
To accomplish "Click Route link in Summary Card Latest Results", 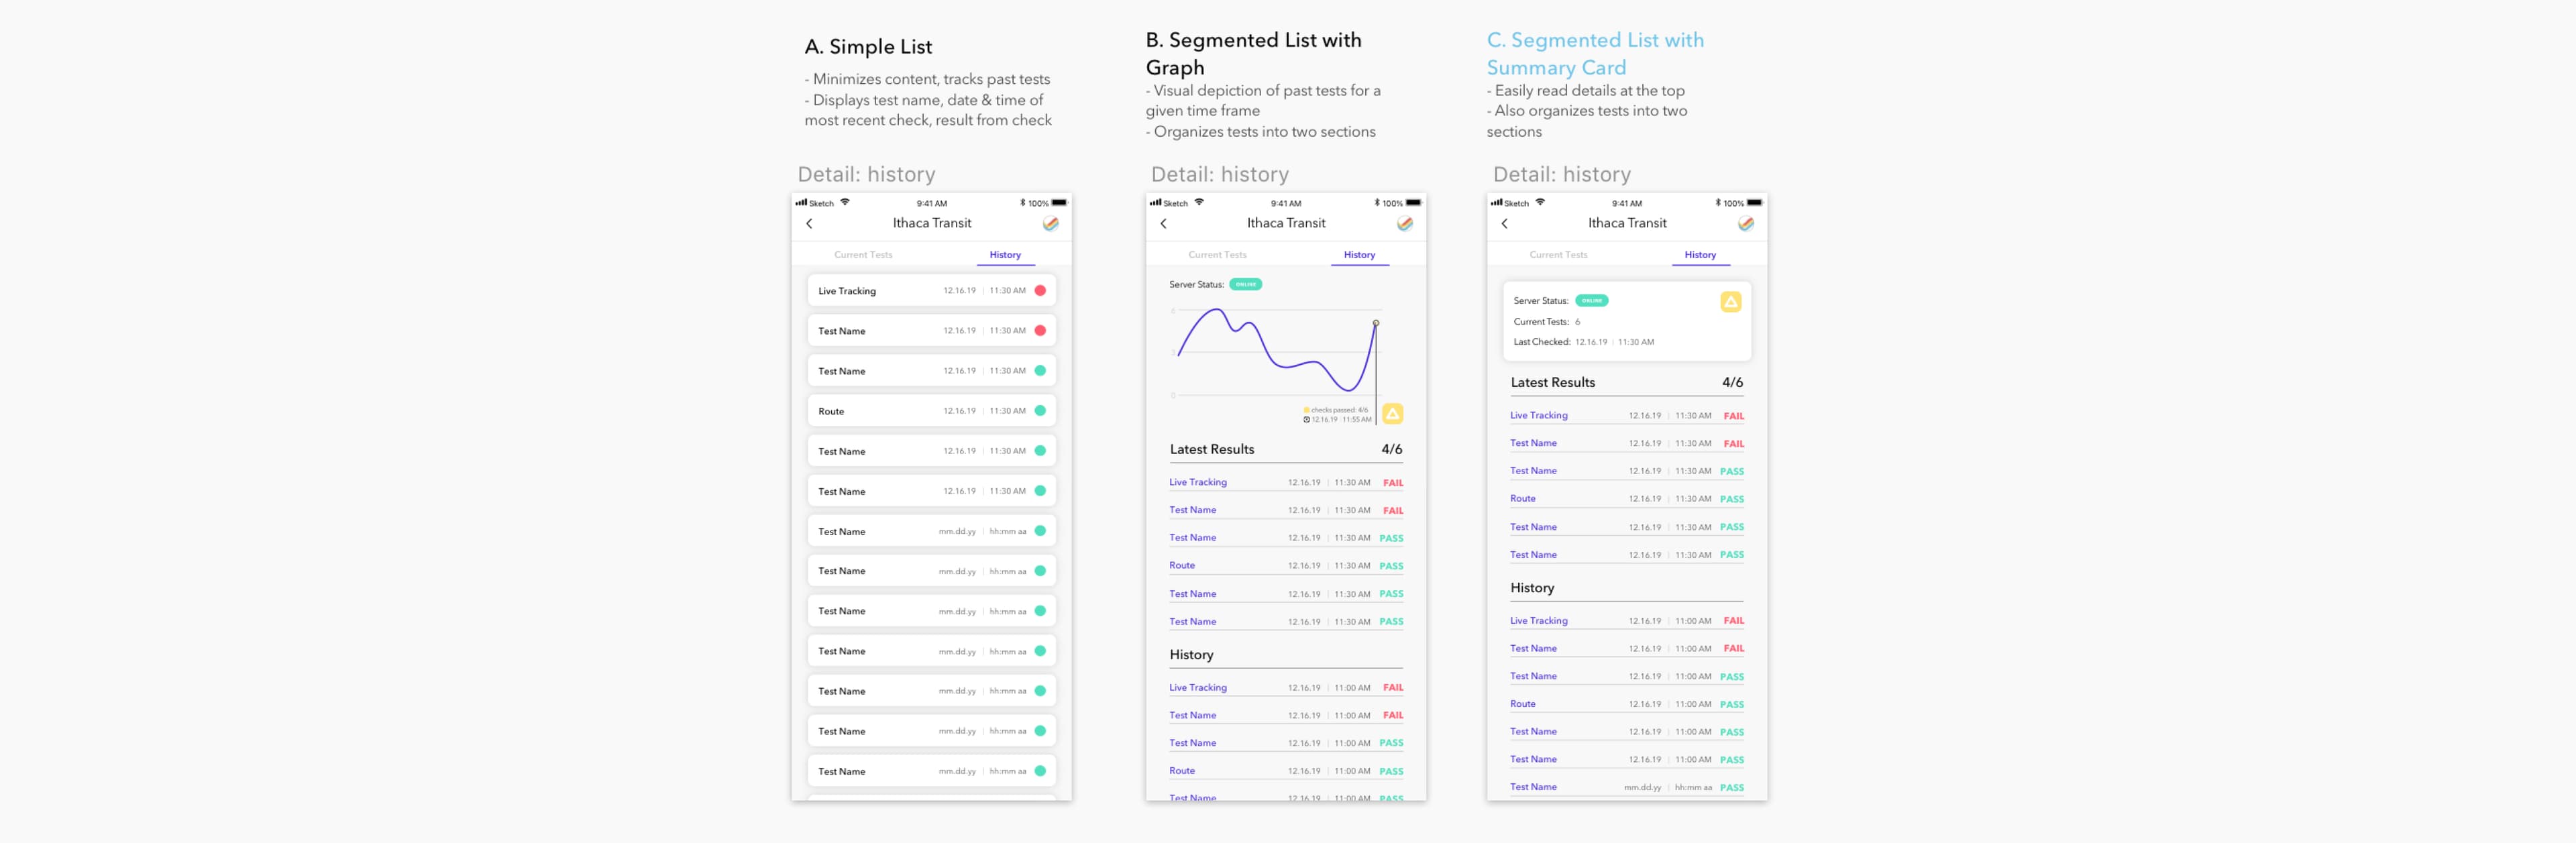I will tap(1522, 499).
